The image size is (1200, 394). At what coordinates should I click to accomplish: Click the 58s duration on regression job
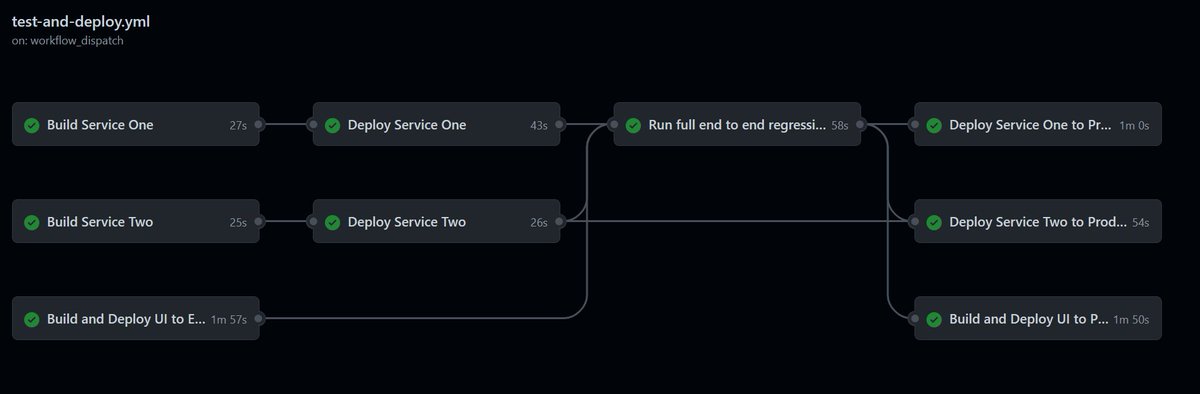(x=840, y=125)
